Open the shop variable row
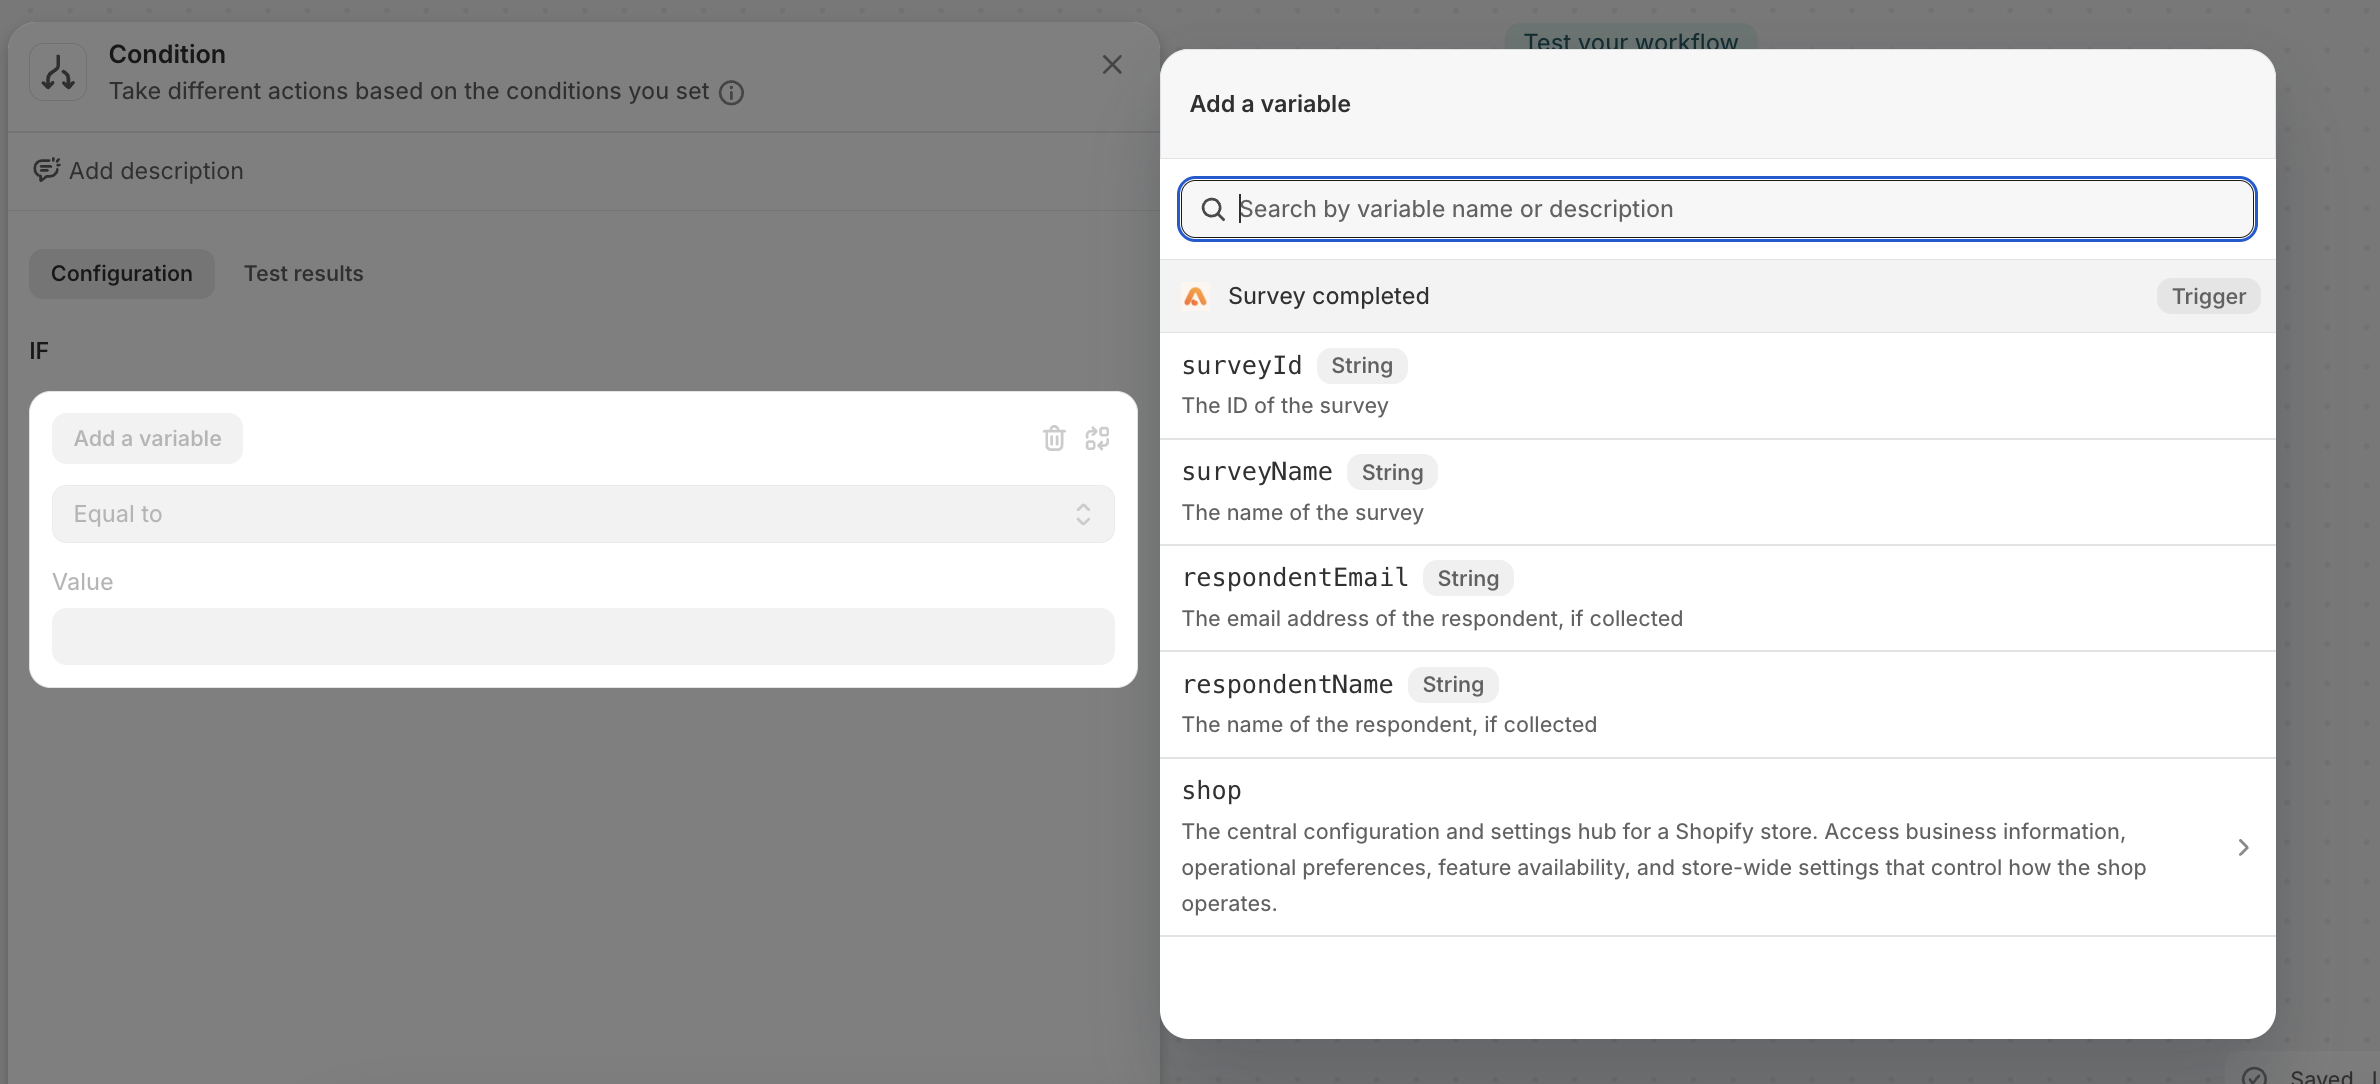The width and height of the screenshot is (2380, 1084). [1717, 848]
